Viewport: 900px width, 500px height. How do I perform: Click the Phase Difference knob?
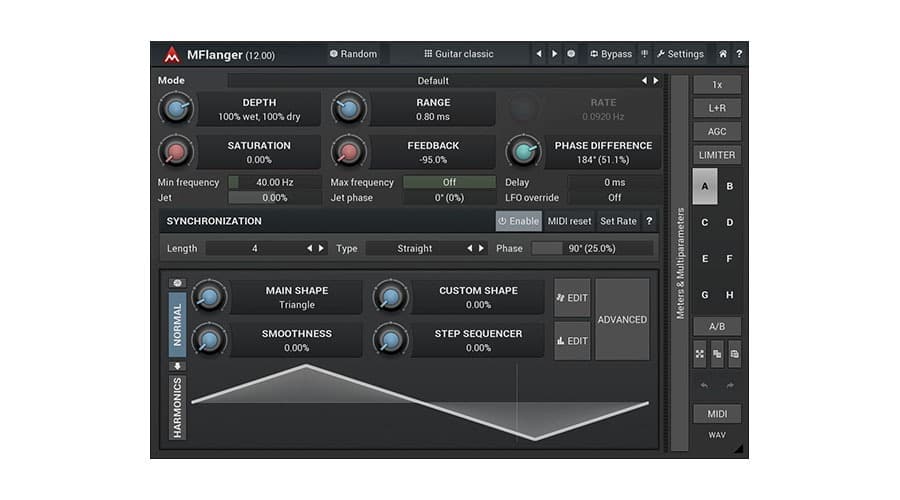(x=523, y=152)
